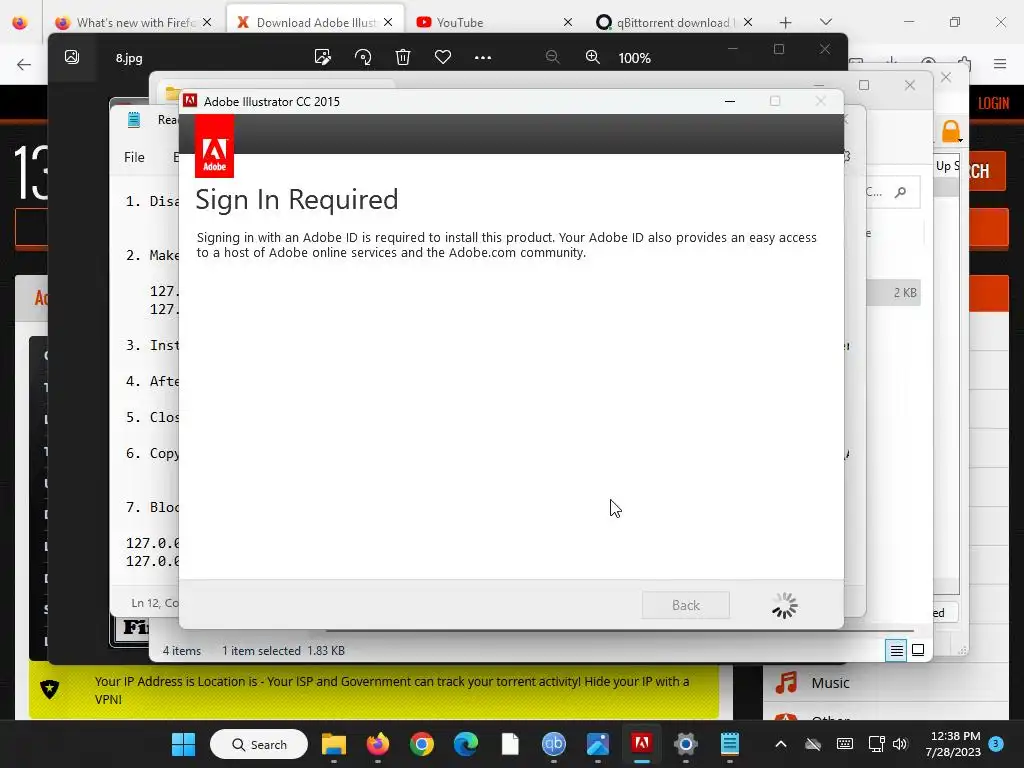Close the What's new with Firefox tab
Viewport: 1024px width, 768px height.
tap(207, 22)
